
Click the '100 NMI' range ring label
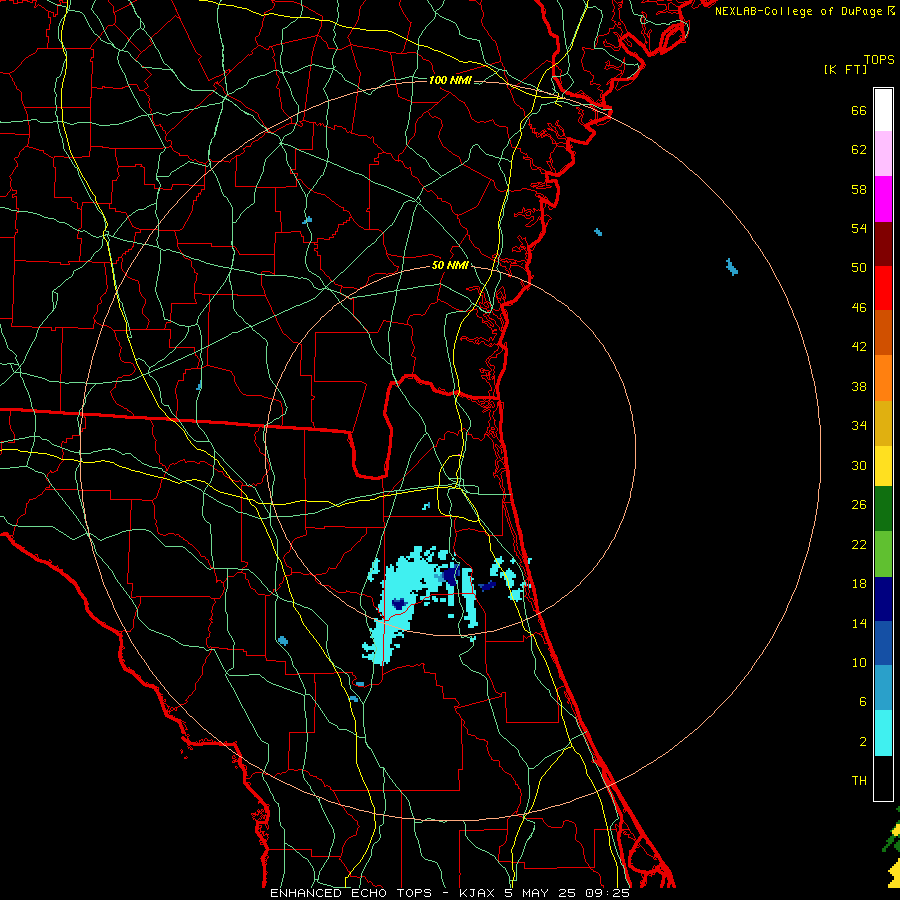pos(450,80)
